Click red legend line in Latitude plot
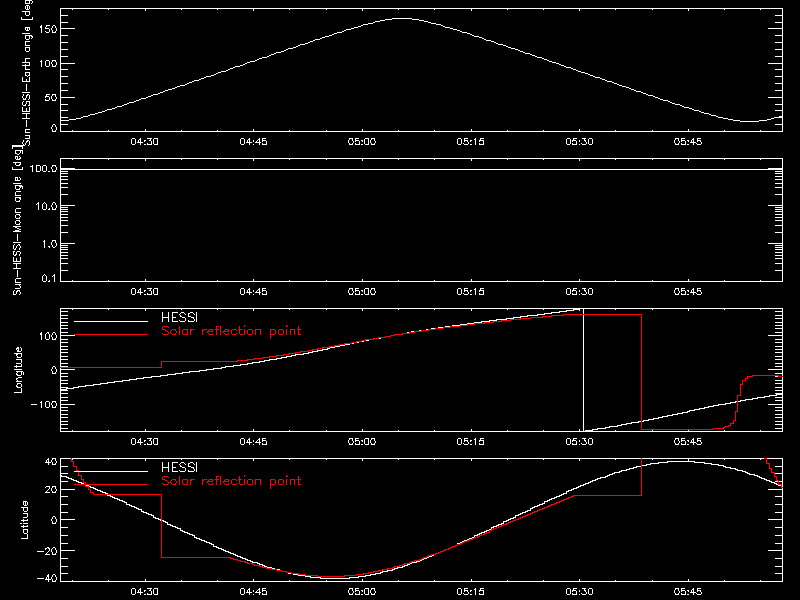Viewport: 800px width, 600px height. (111, 485)
